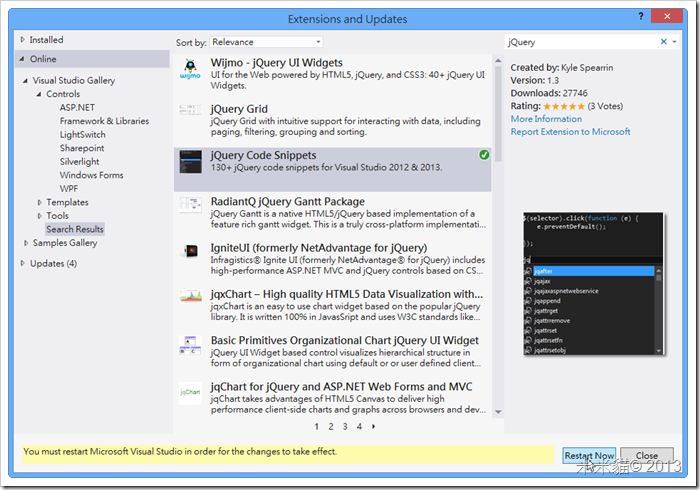The image size is (700, 490).
Task: Select the RadiantQ jQuery Gantt Package title
Action: [x=288, y=202]
